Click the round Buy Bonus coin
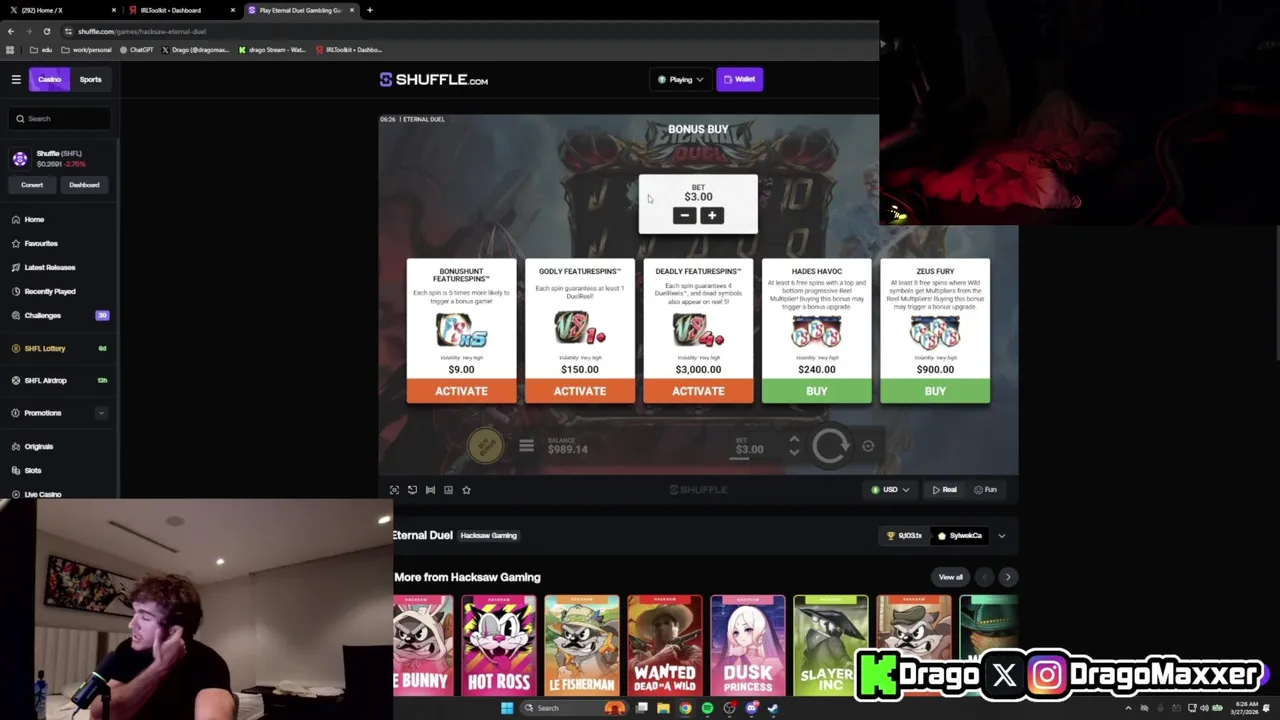This screenshot has width=1280, height=720. coord(486,445)
